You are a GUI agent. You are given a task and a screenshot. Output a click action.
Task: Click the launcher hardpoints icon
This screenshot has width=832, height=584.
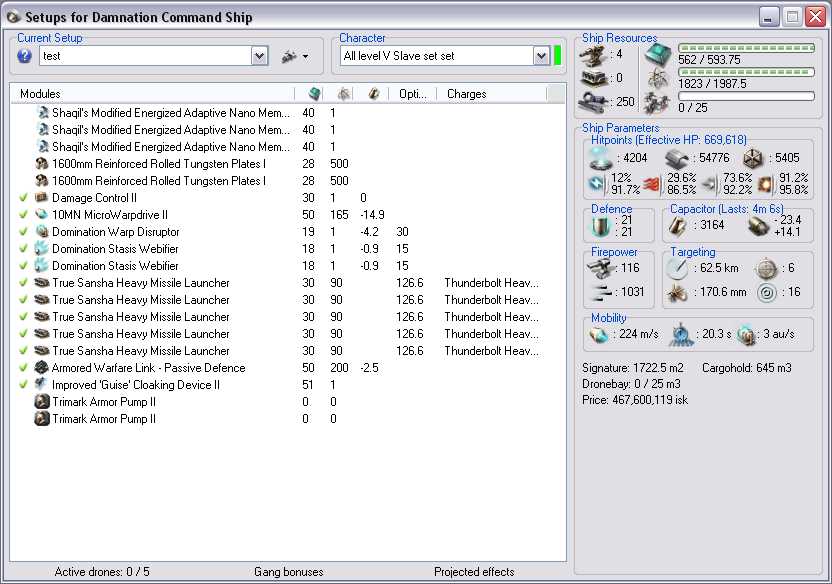click(x=593, y=79)
